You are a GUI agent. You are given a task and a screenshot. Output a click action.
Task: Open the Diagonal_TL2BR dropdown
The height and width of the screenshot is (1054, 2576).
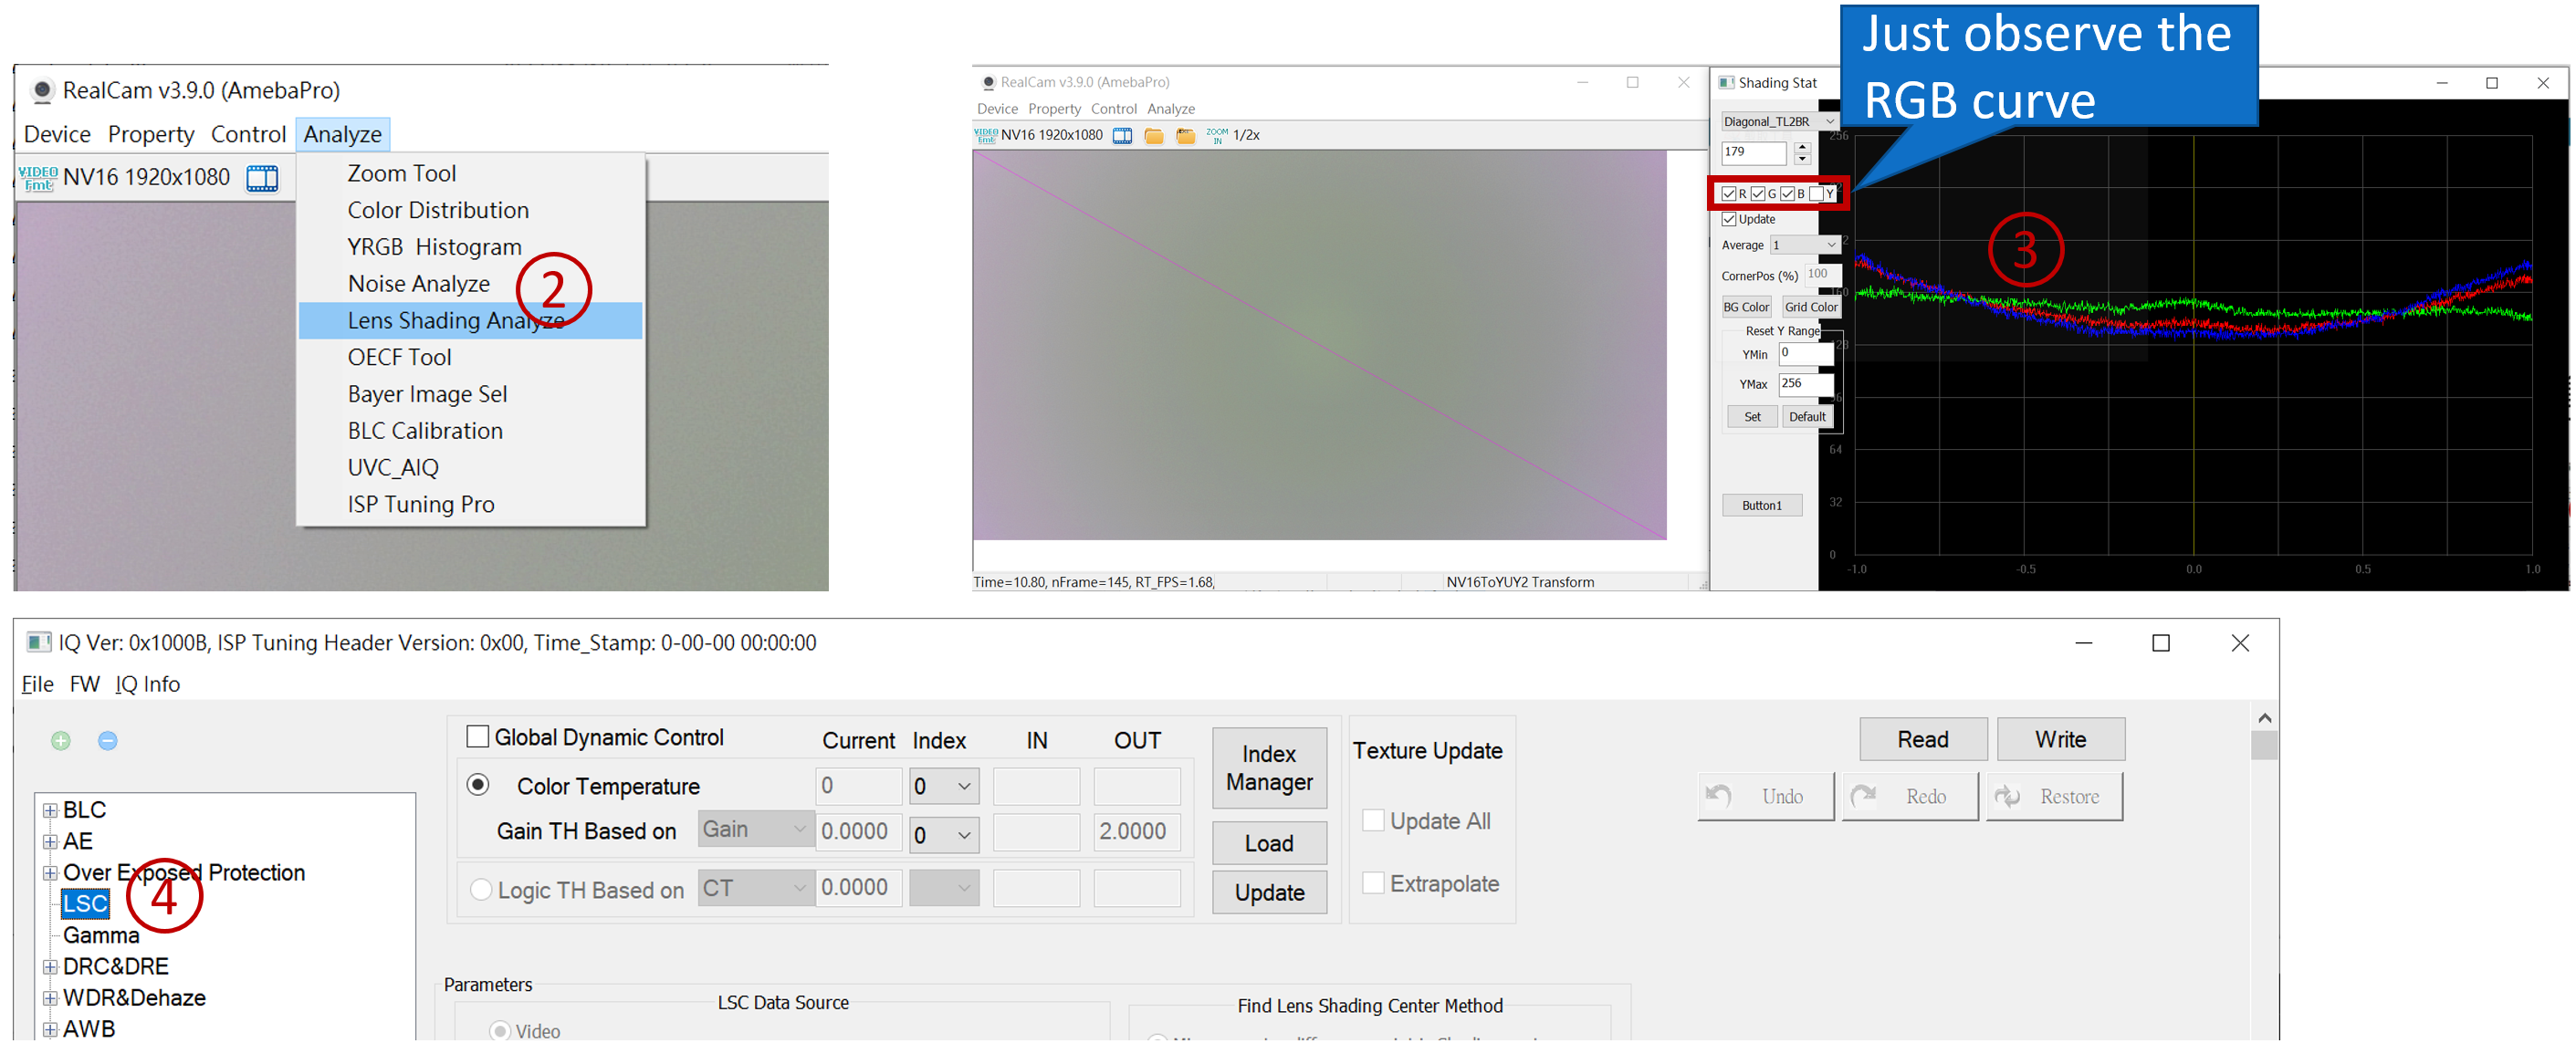coord(1778,121)
